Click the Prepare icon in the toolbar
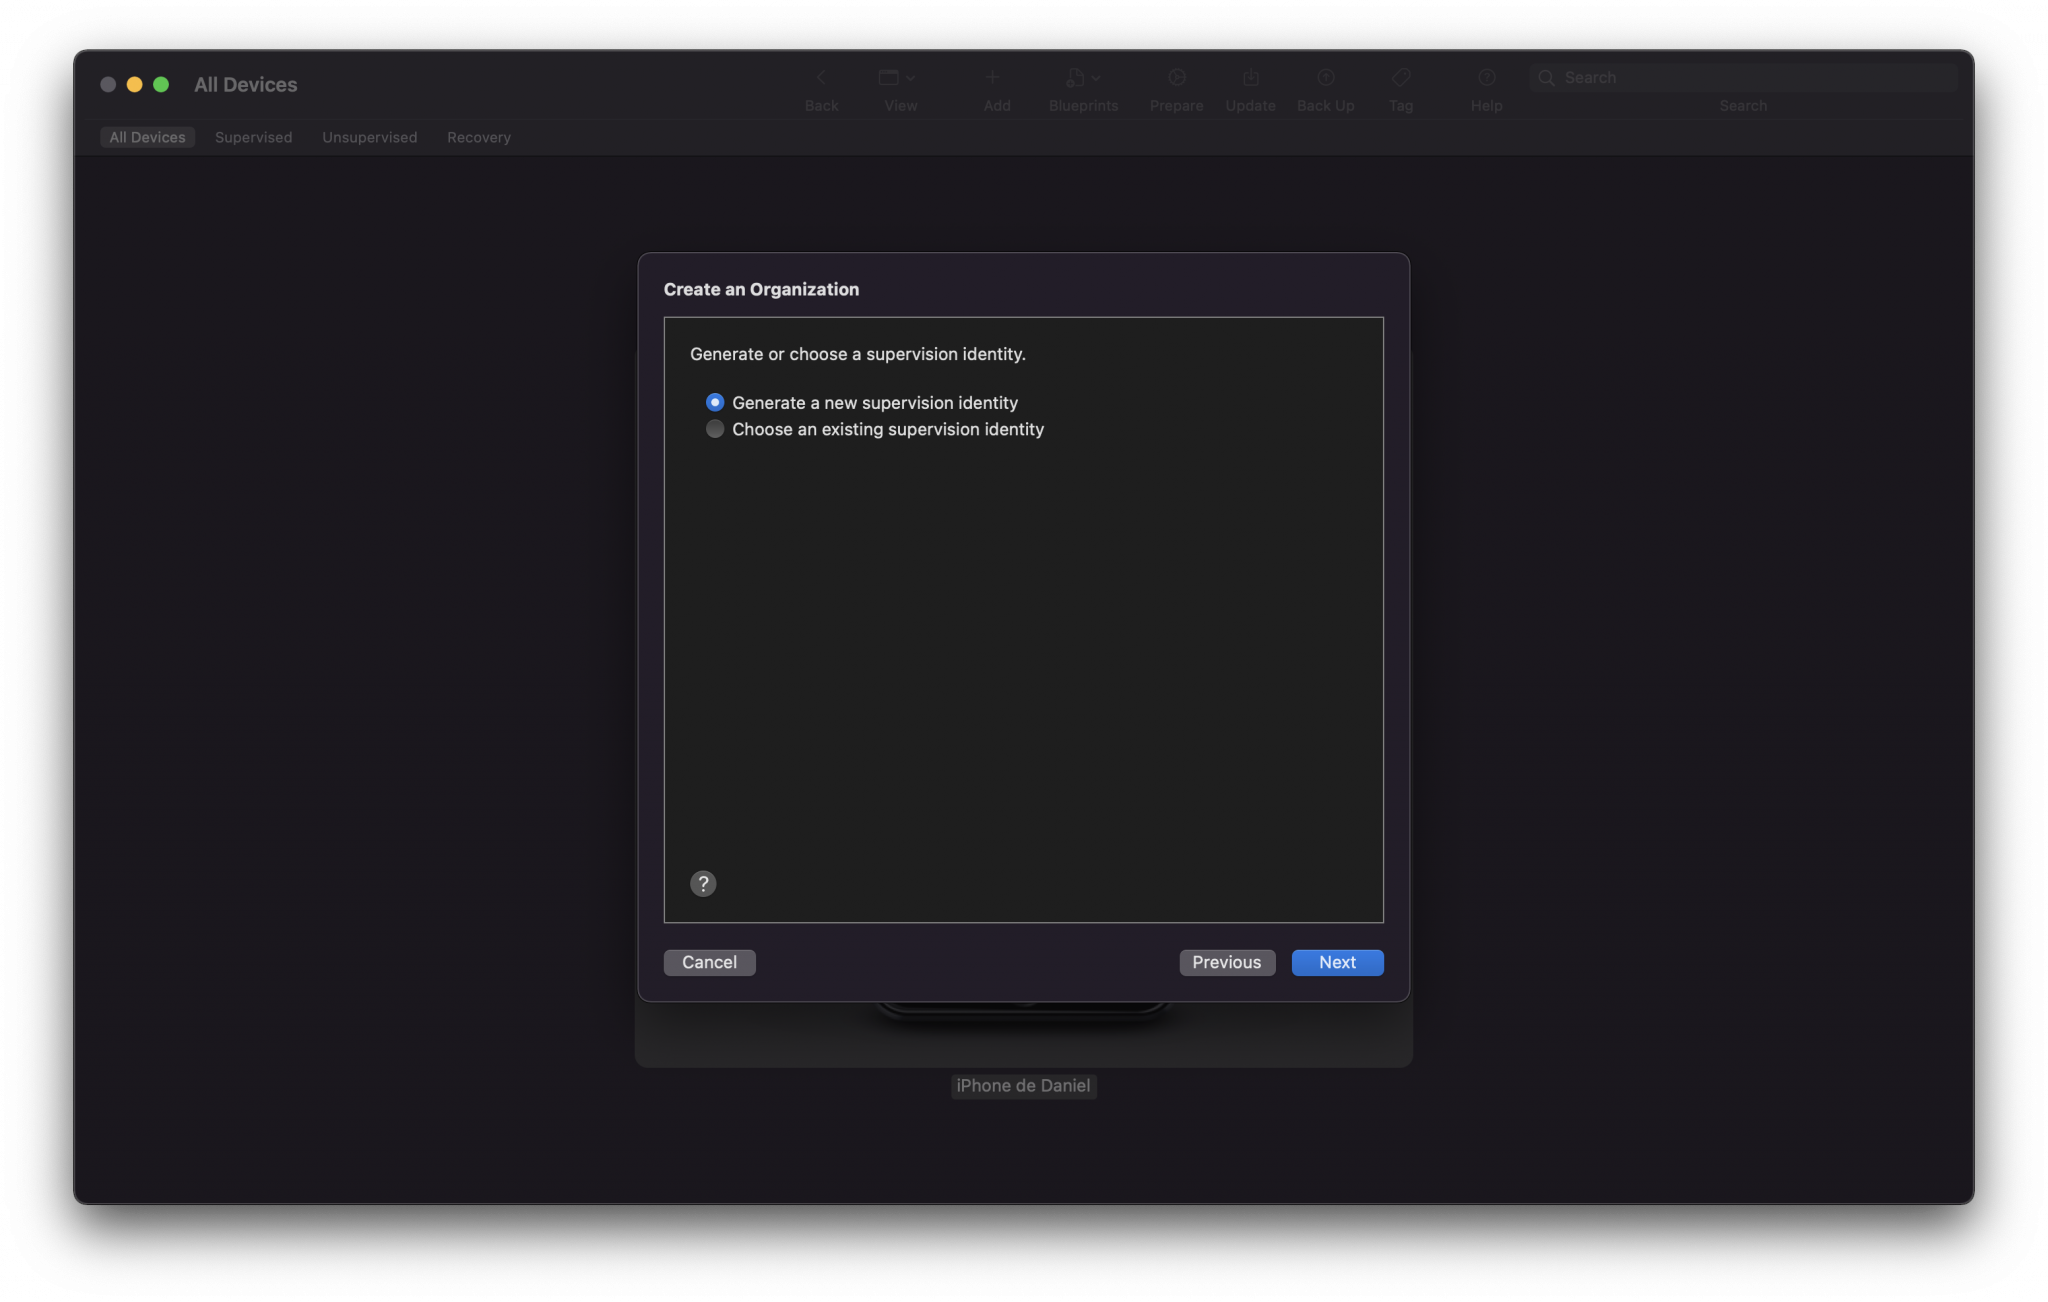Viewport: 2048px width, 1302px height. tap(1175, 77)
